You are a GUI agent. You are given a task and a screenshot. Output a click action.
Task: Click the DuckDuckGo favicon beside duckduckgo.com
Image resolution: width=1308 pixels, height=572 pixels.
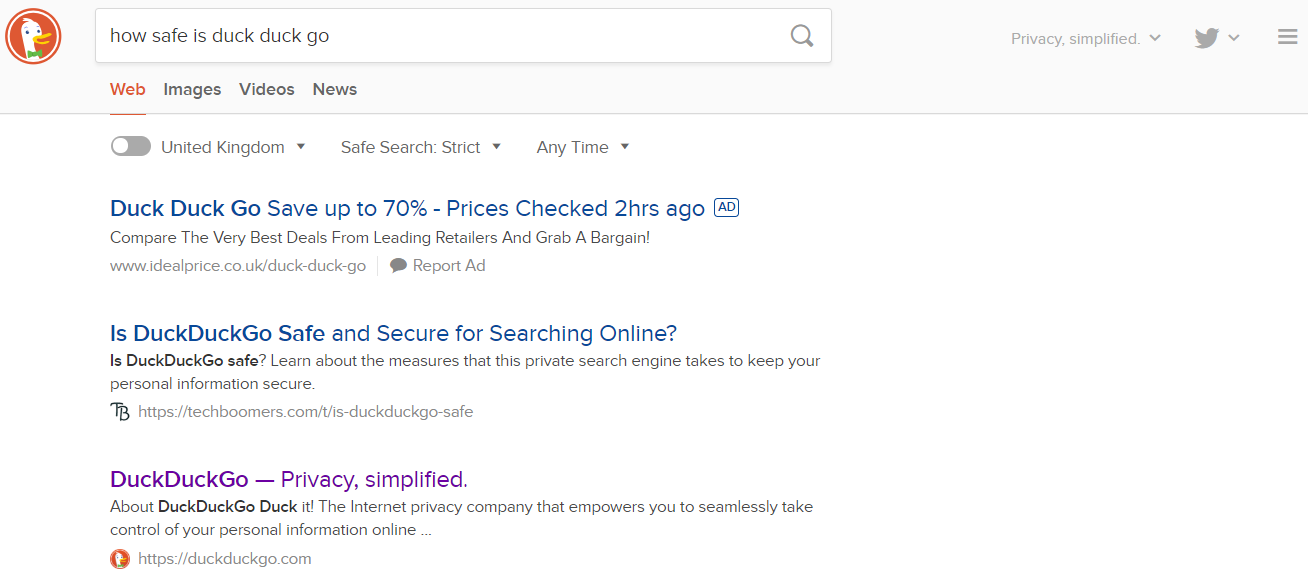click(x=120, y=559)
